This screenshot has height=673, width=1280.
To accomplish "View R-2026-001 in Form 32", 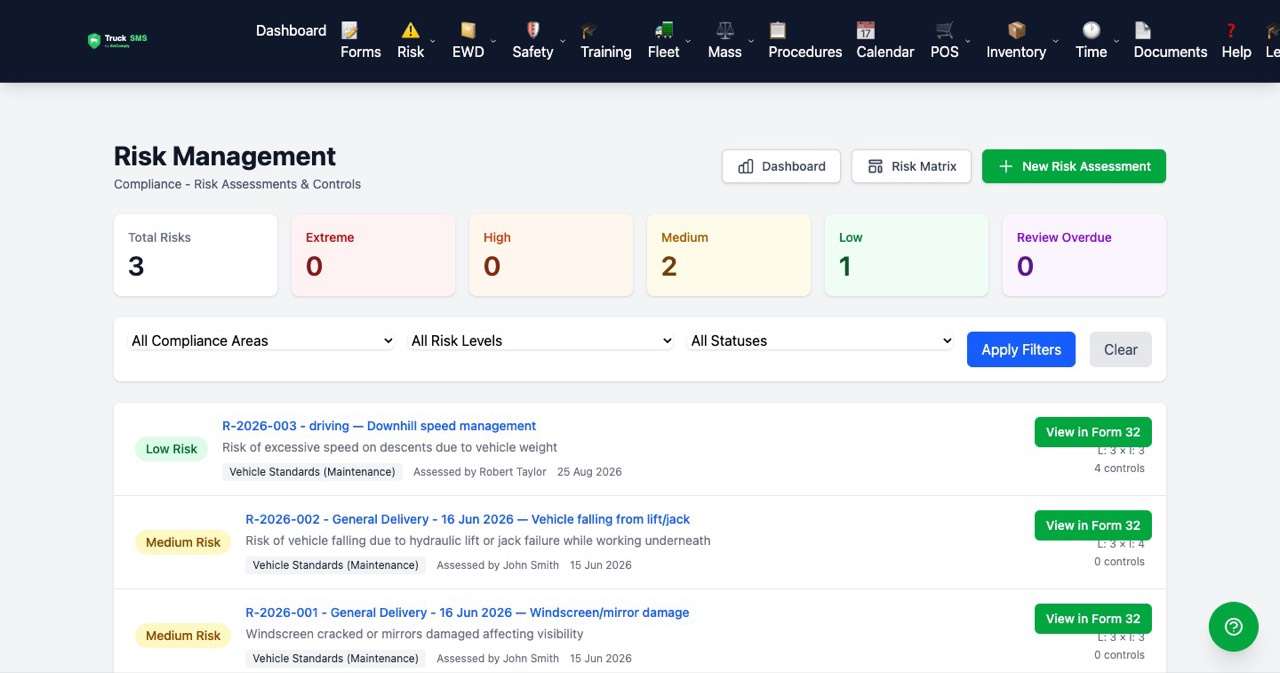I will [1093, 618].
